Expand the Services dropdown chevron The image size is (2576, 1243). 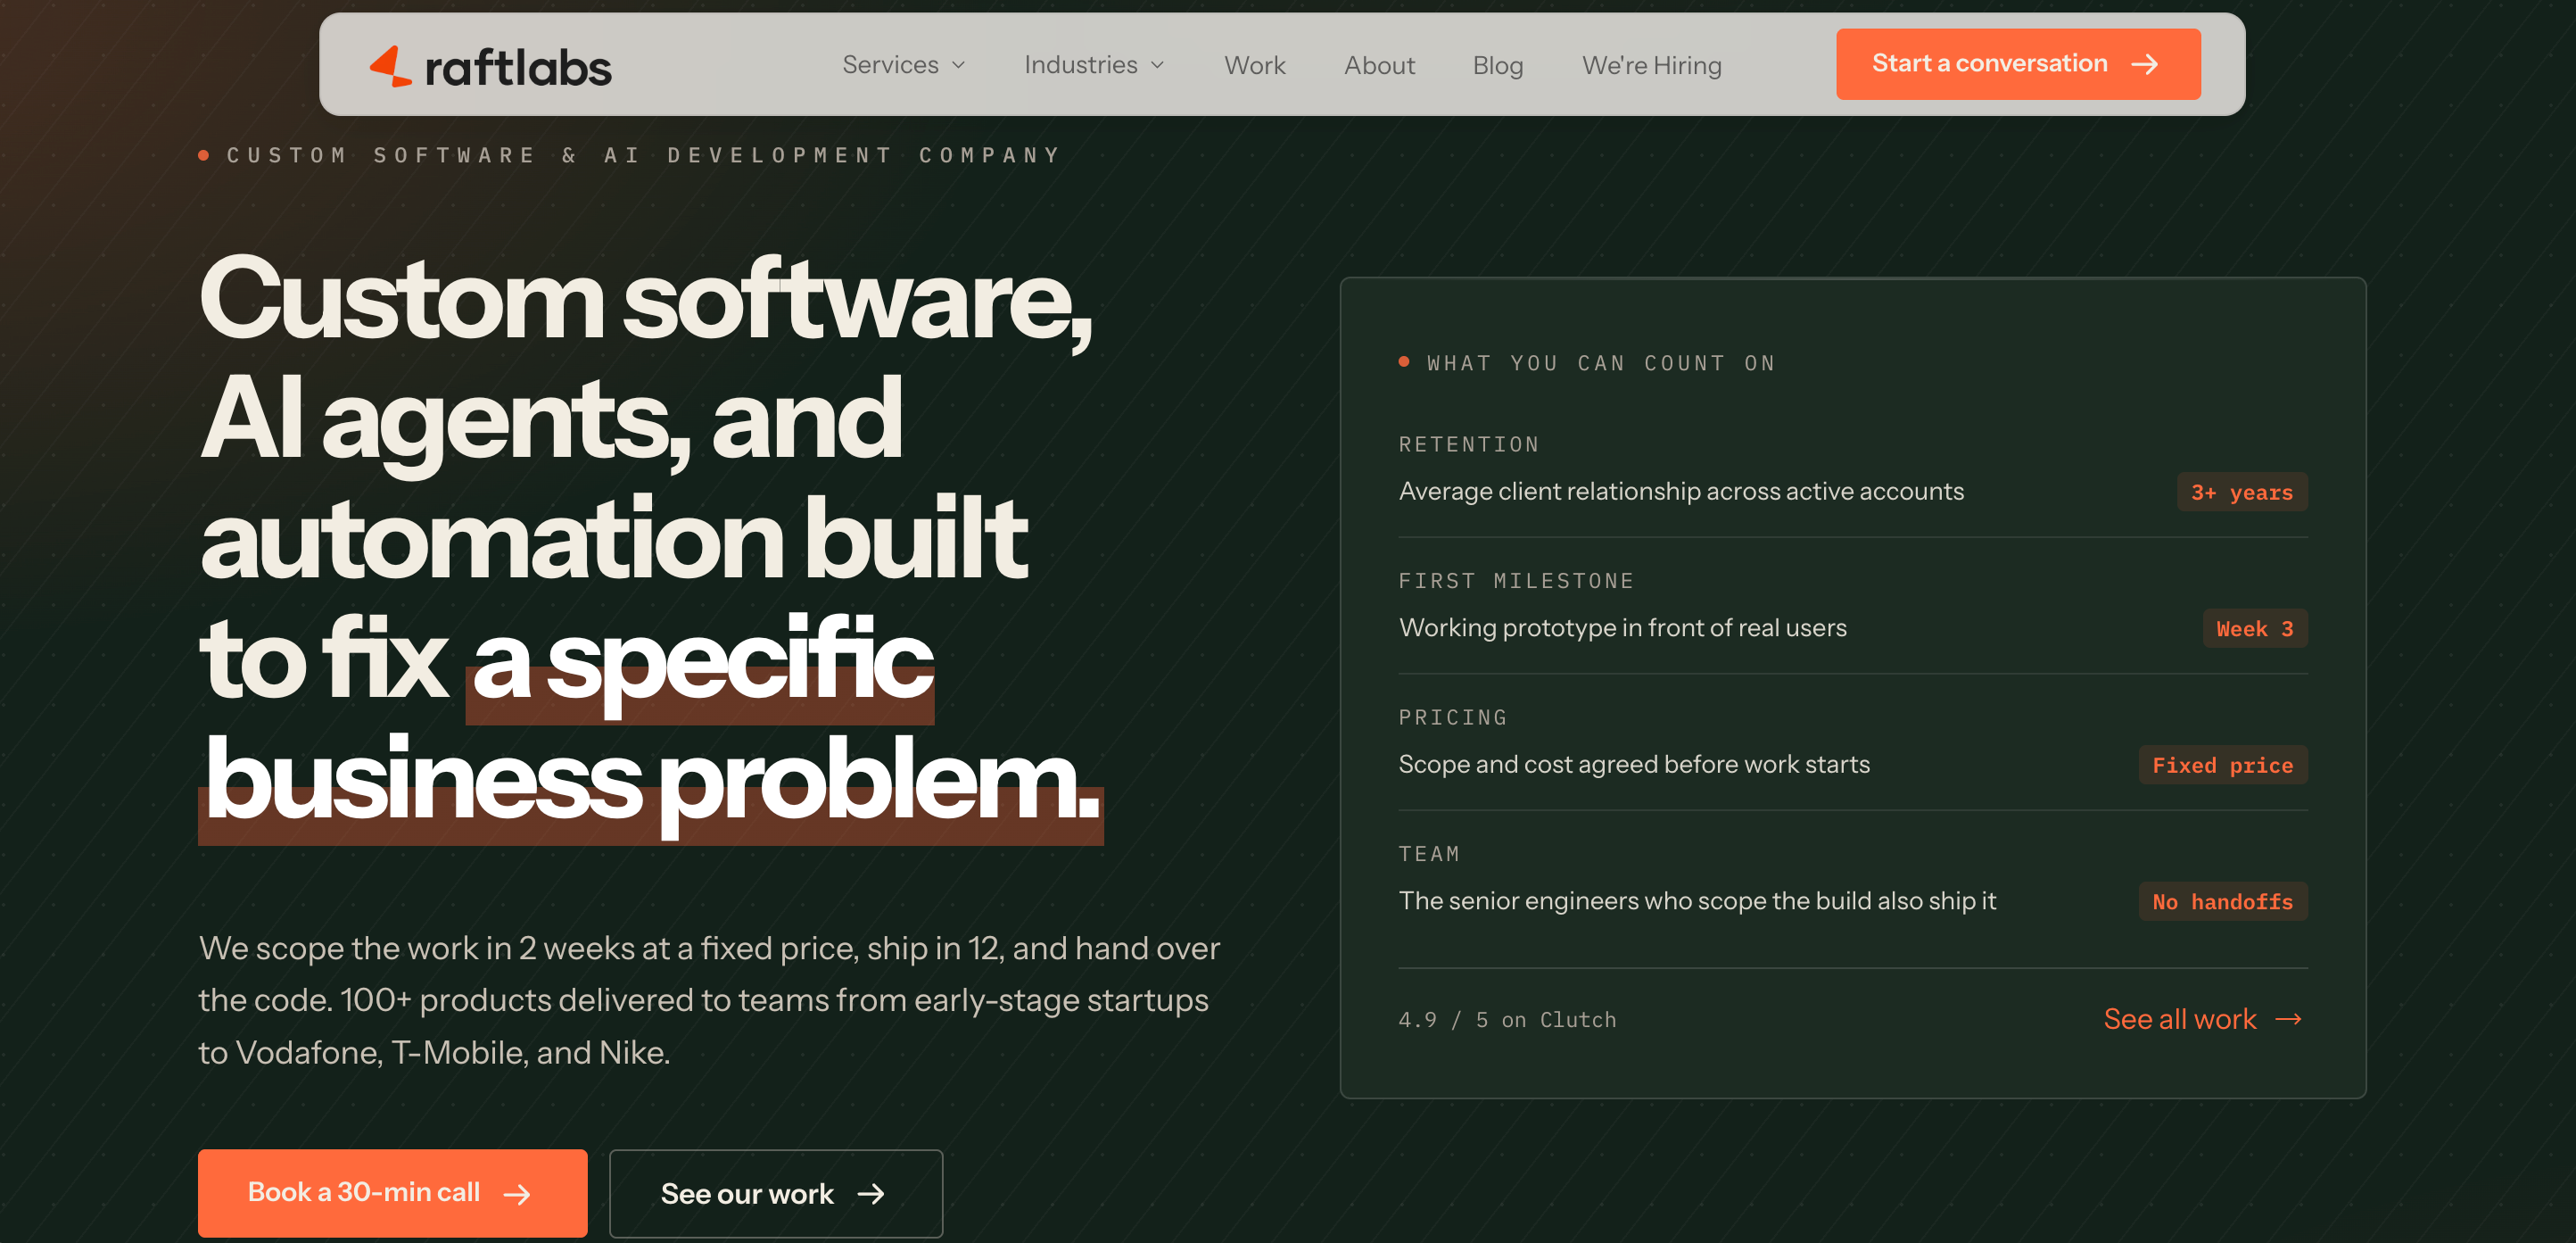coord(958,65)
